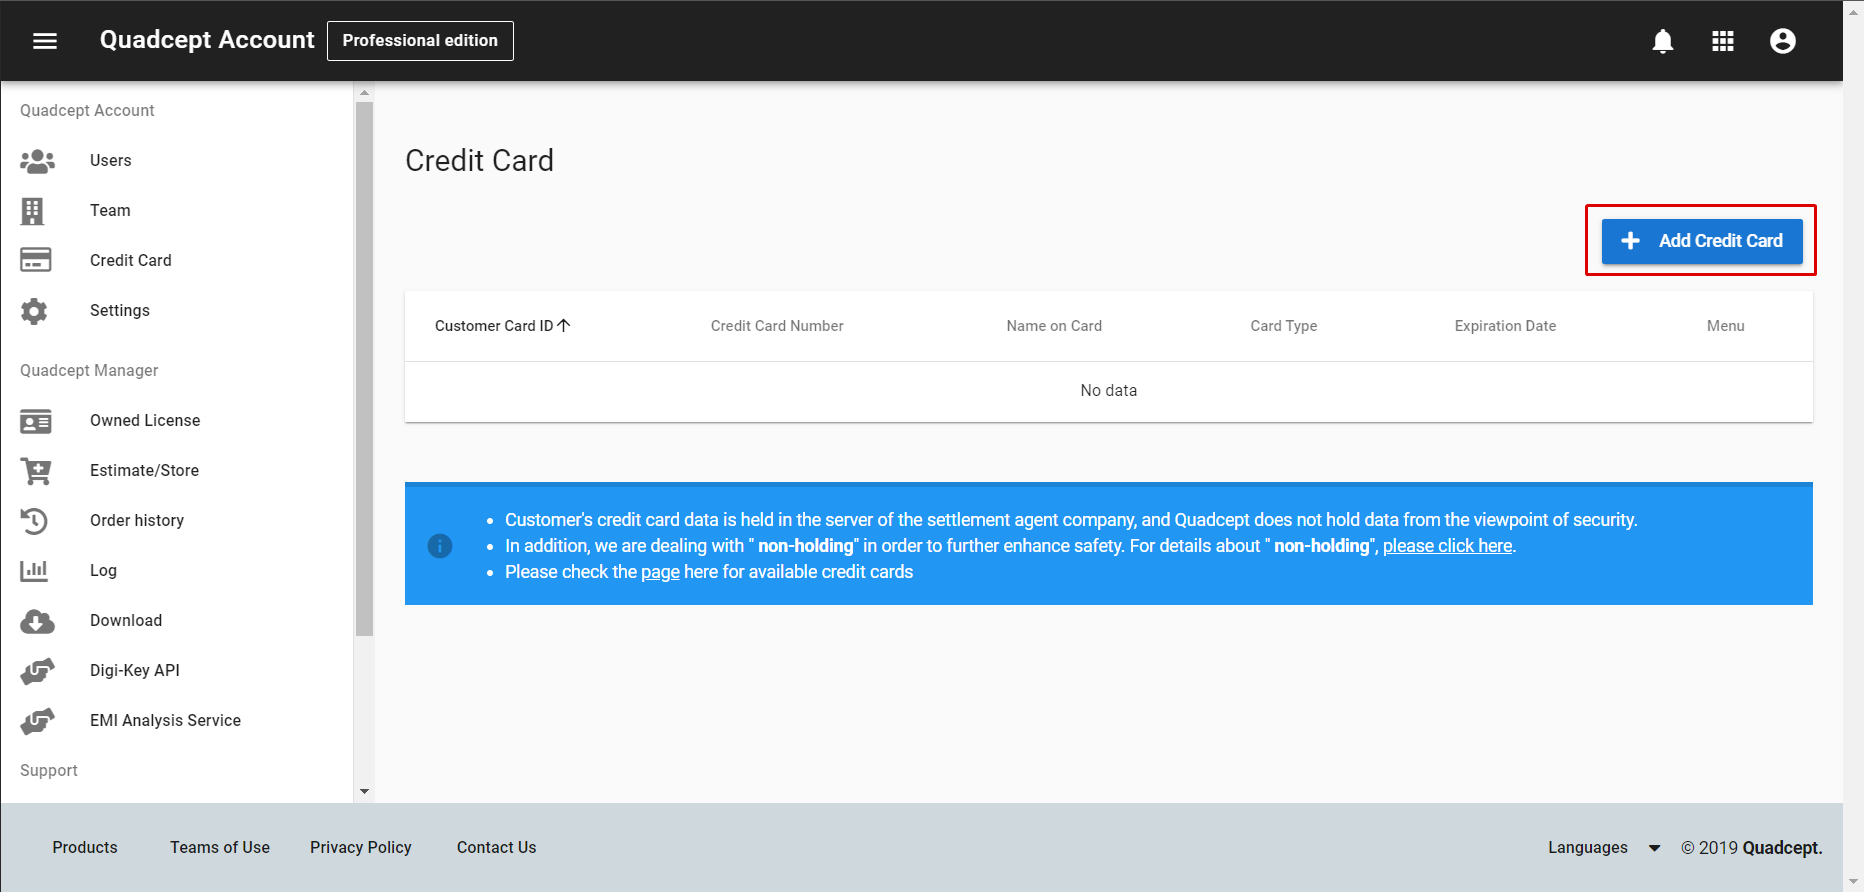This screenshot has width=1864, height=892.
Task: Click the Order history clock icon
Action: click(34, 521)
